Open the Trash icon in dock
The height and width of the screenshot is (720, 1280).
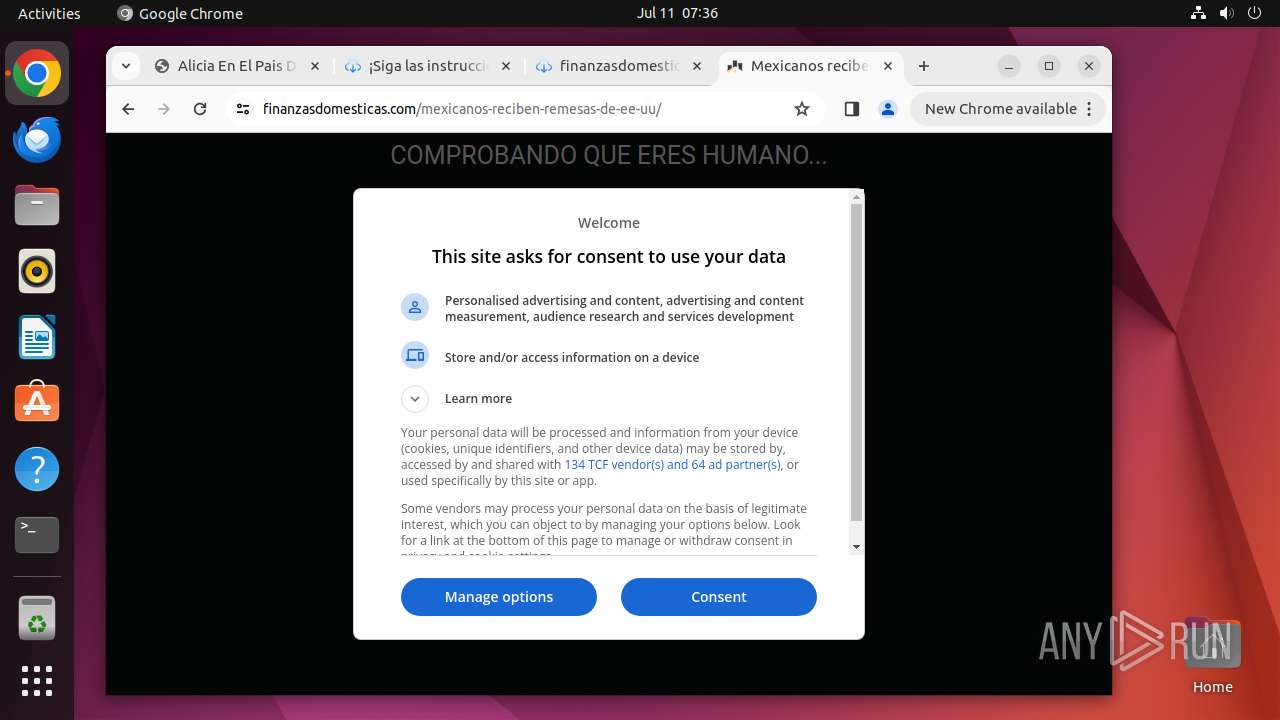click(x=37, y=619)
